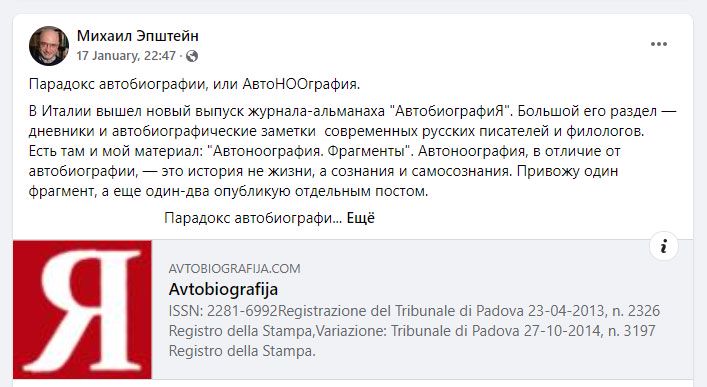Open the three-dot post options menu
707x387 pixels.
click(x=659, y=44)
